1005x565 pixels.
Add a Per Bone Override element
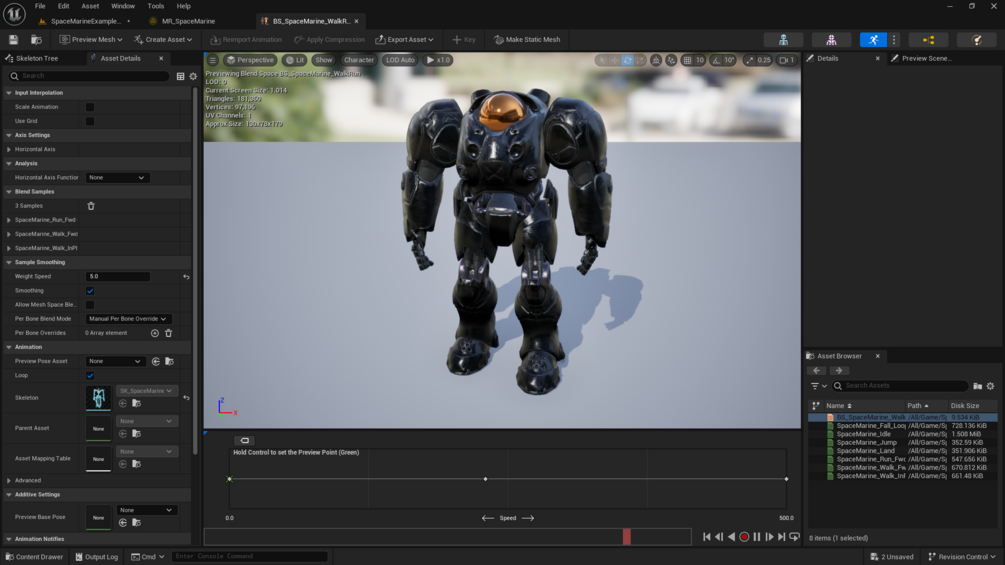tap(154, 333)
